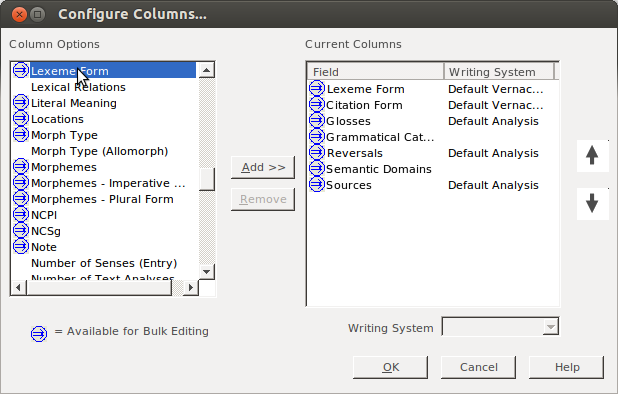Click bulk-edit icon beside Morphemes - Imperative
This screenshot has width=618, height=394.
click(20, 183)
